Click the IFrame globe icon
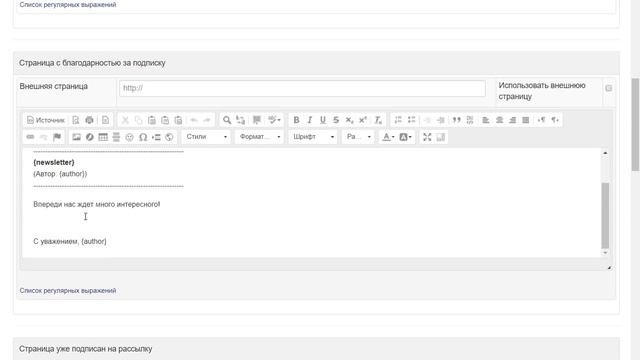This screenshot has width=640, height=360. point(169,137)
